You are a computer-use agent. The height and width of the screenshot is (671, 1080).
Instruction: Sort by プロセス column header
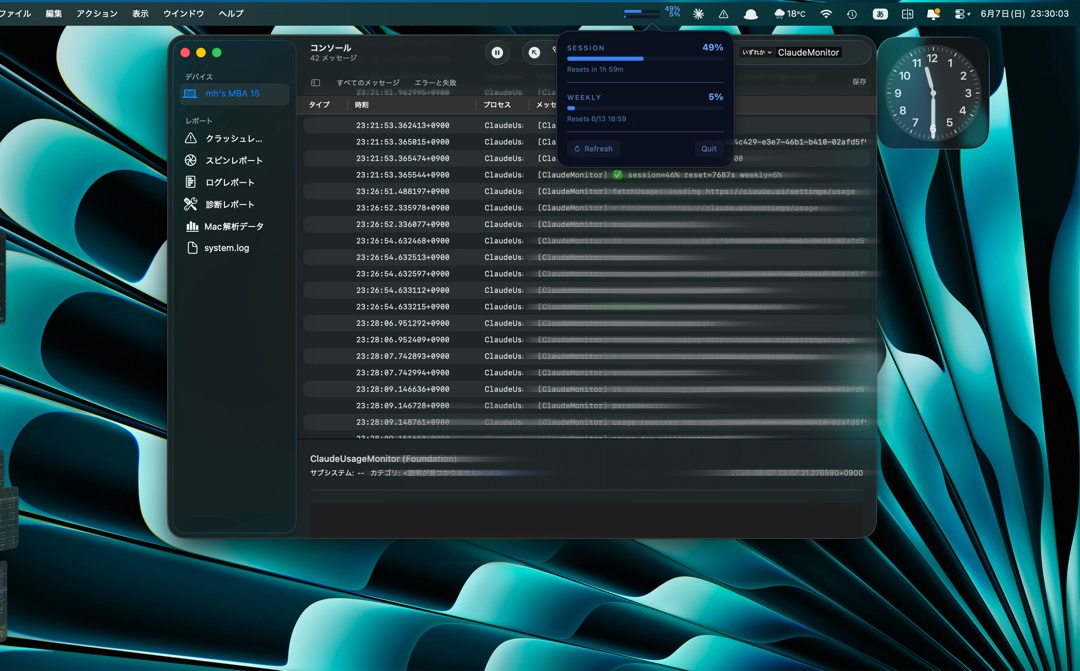click(497, 105)
